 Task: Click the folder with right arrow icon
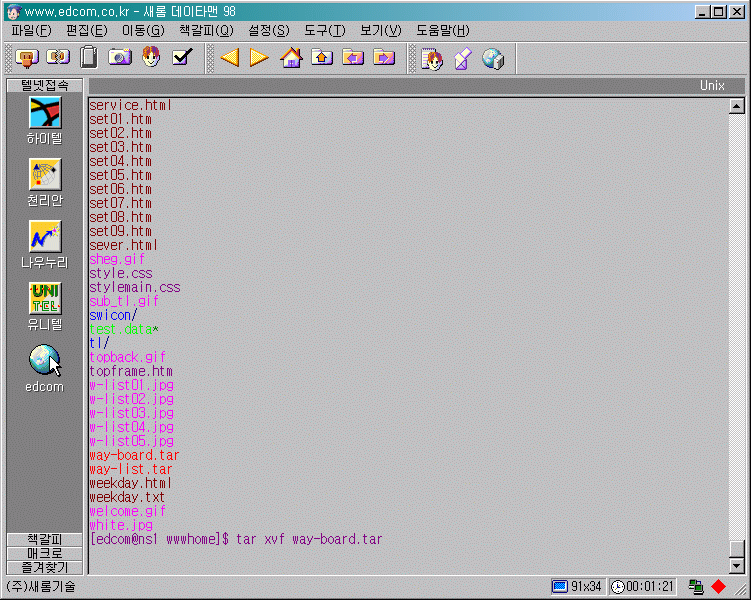click(x=384, y=57)
